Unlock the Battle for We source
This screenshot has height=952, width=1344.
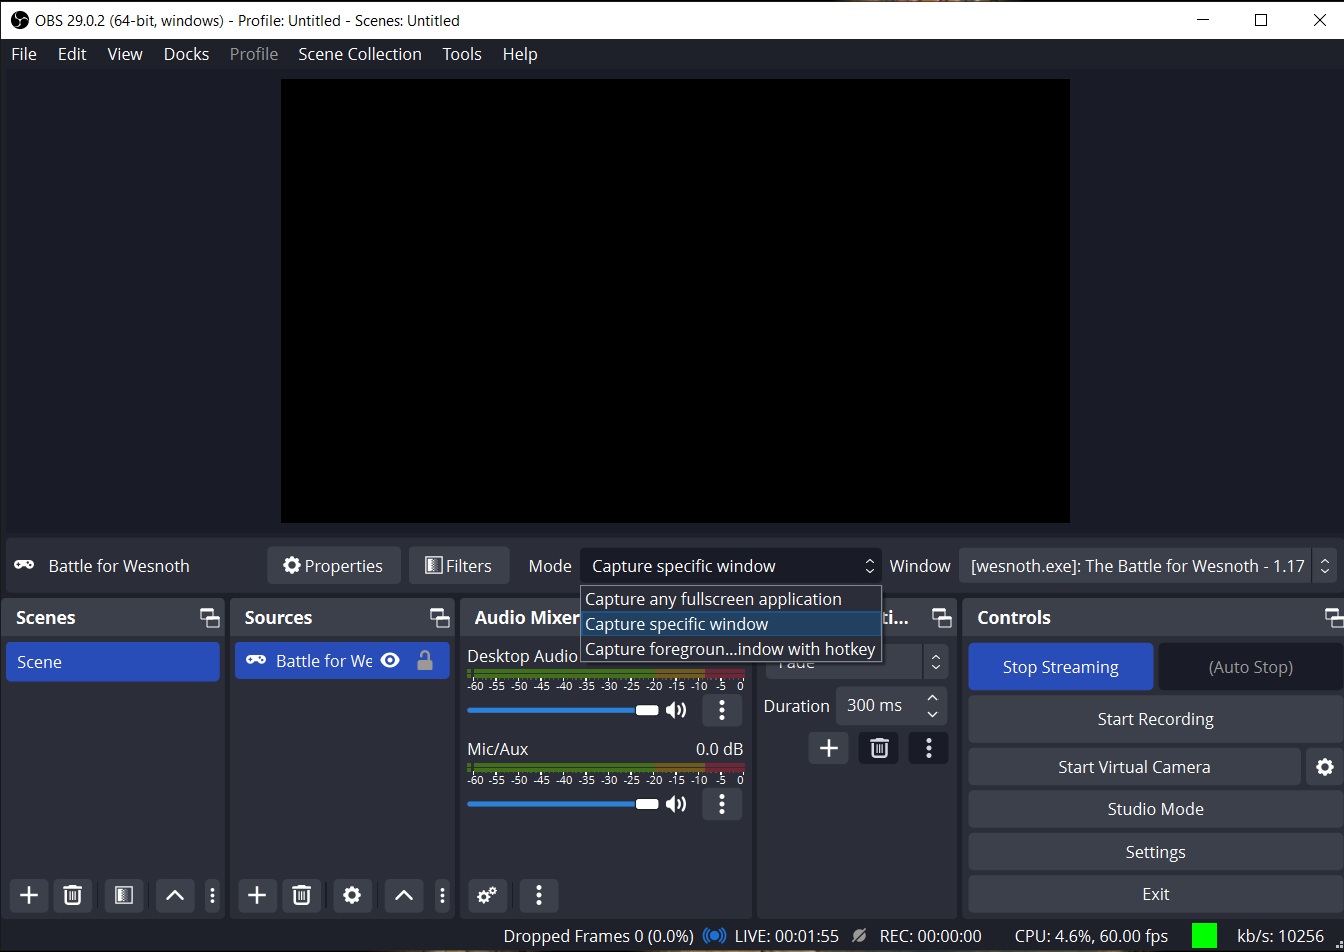[424, 660]
